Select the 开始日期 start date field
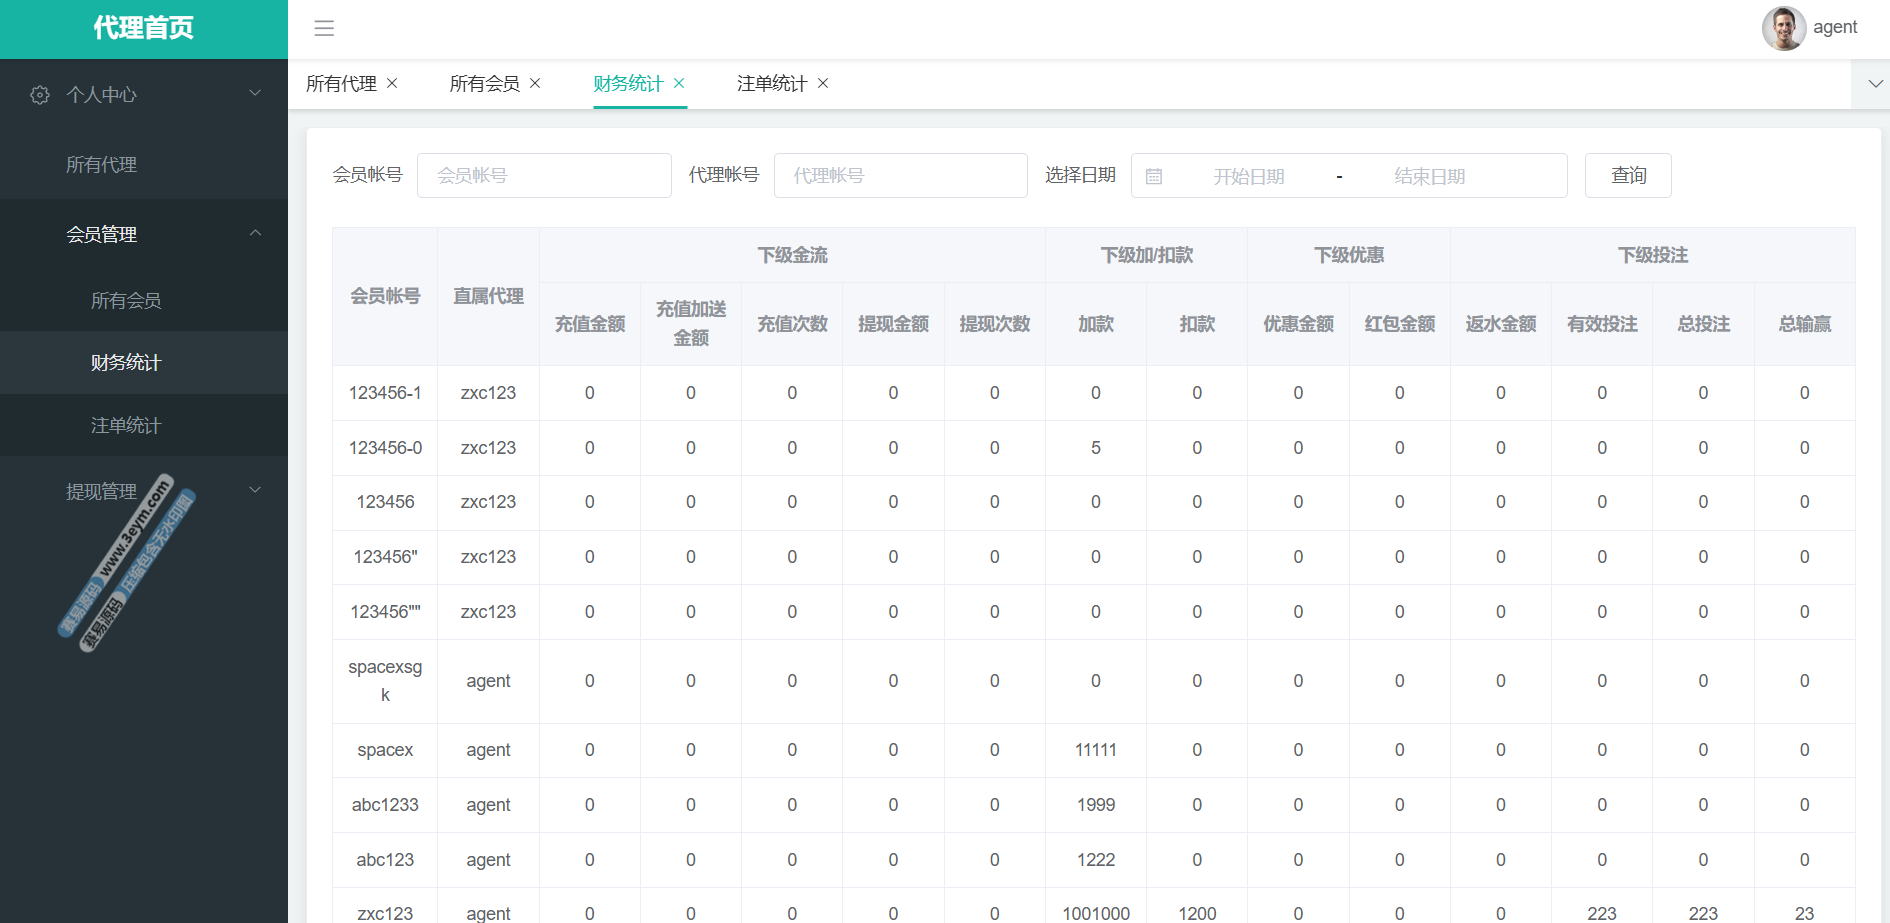 [1248, 176]
